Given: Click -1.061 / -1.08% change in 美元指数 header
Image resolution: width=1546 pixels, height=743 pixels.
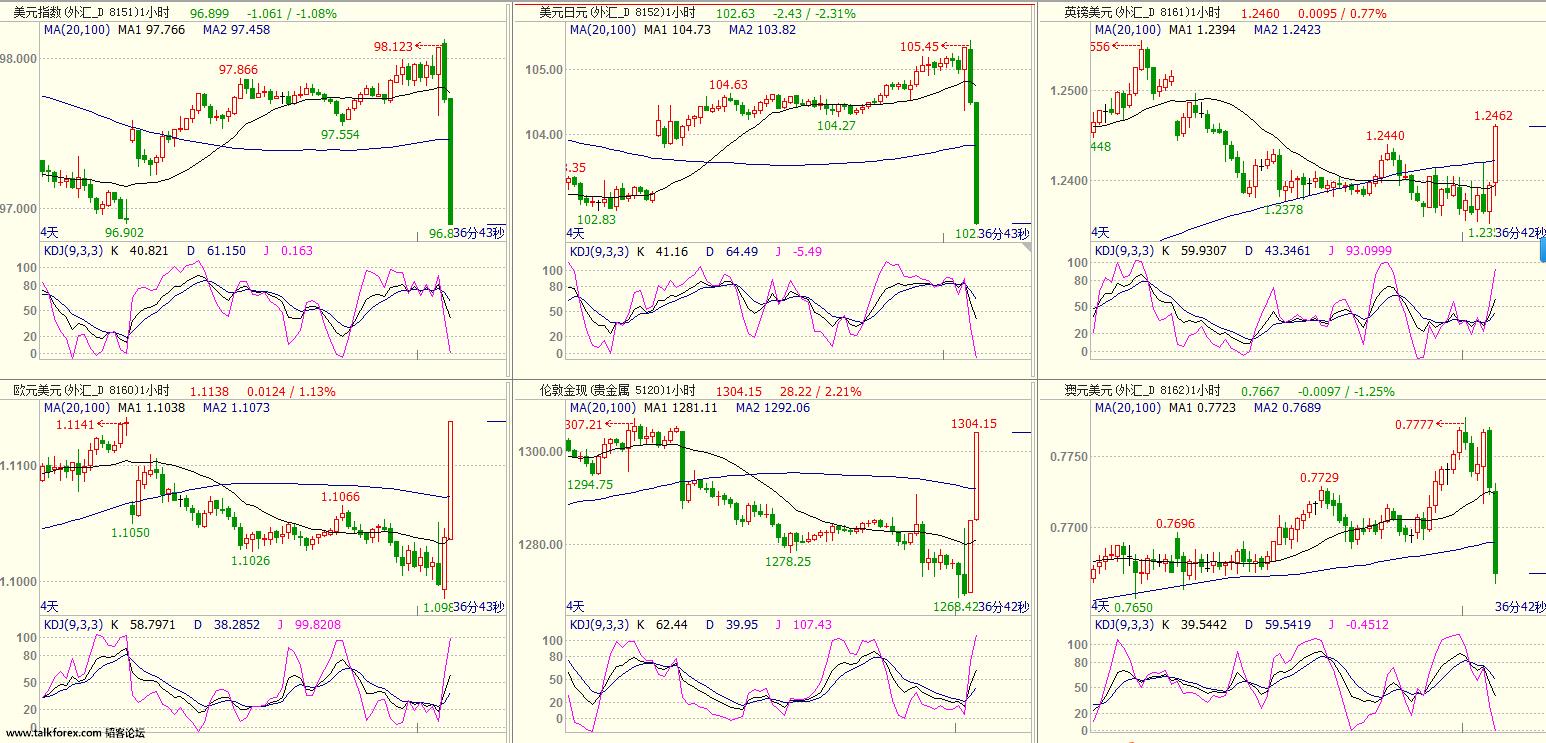Looking at the screenshot, I should (x=290, y=14).
